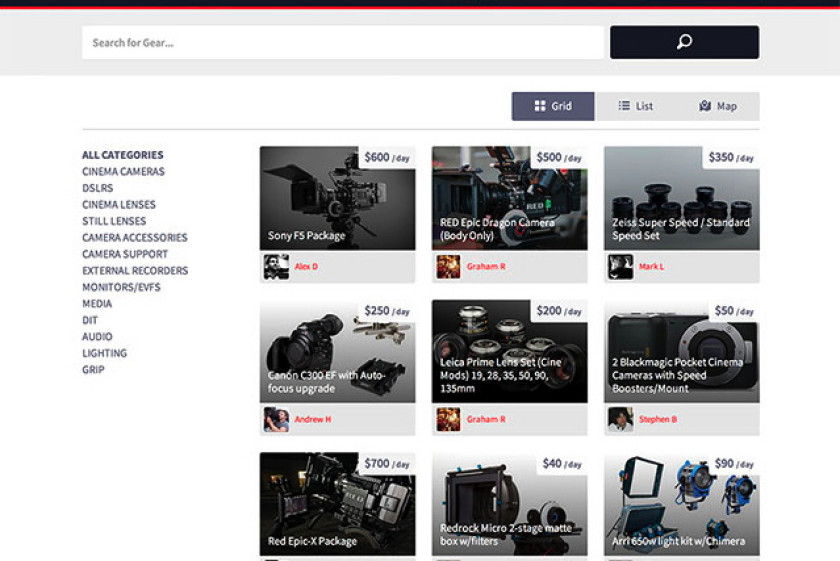Open Leica Prime Lens Set listing
Viewport: 840px width, 561px height.
pyautogui.click(x=509, y=351)
